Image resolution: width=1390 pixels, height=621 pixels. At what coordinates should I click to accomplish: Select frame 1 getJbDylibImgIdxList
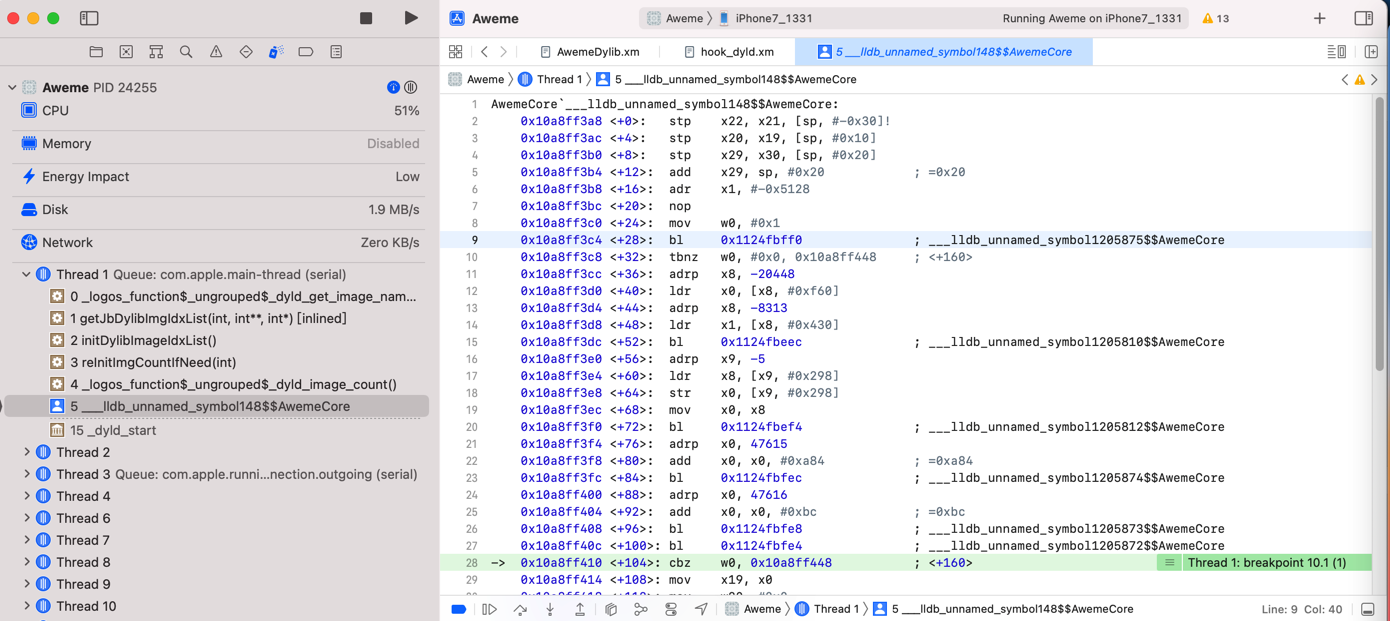pyautogui.click(x=198, y=318)
